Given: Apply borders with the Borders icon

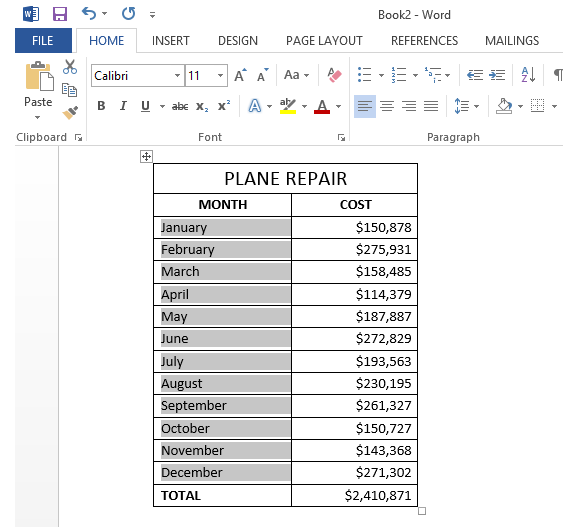Looking at the screenshot, I should click(538, 106).
